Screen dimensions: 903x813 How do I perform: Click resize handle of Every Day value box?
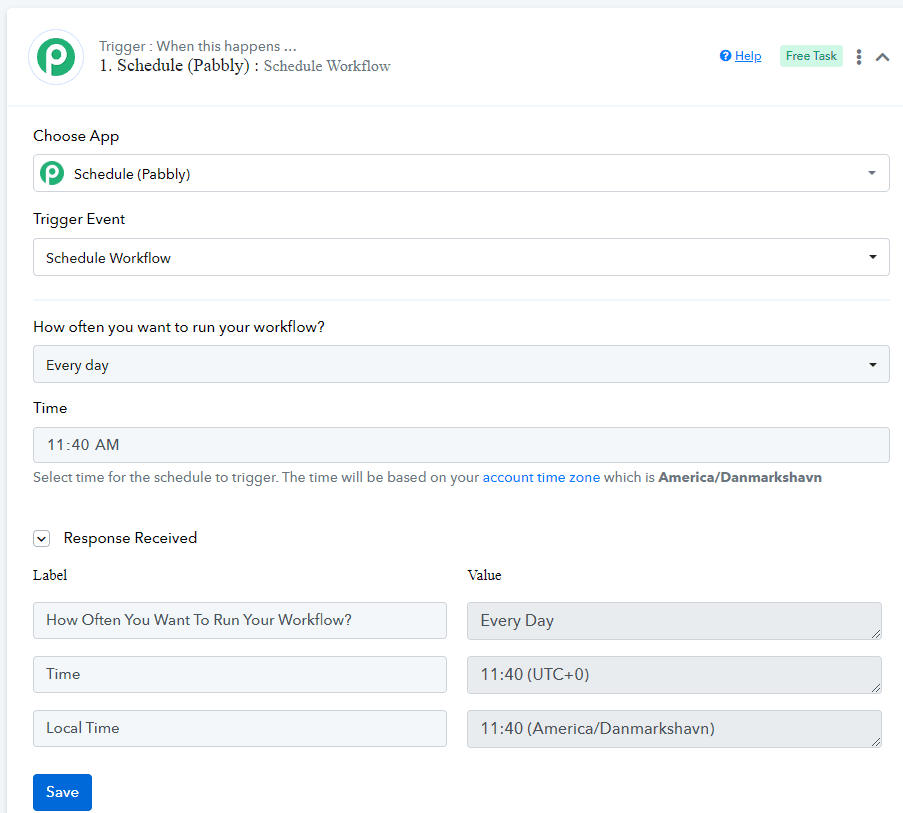[x=875, y=634]
